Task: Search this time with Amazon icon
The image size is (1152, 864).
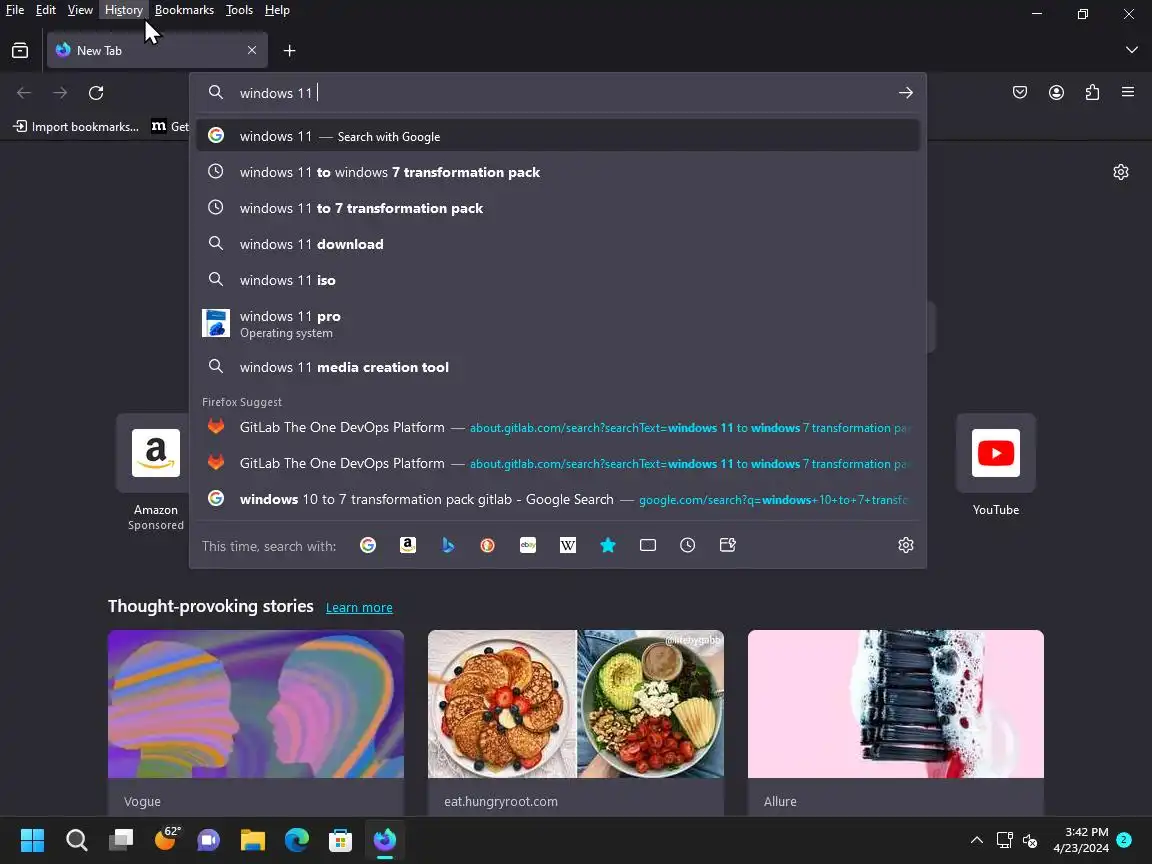Action: coord(408,545)
